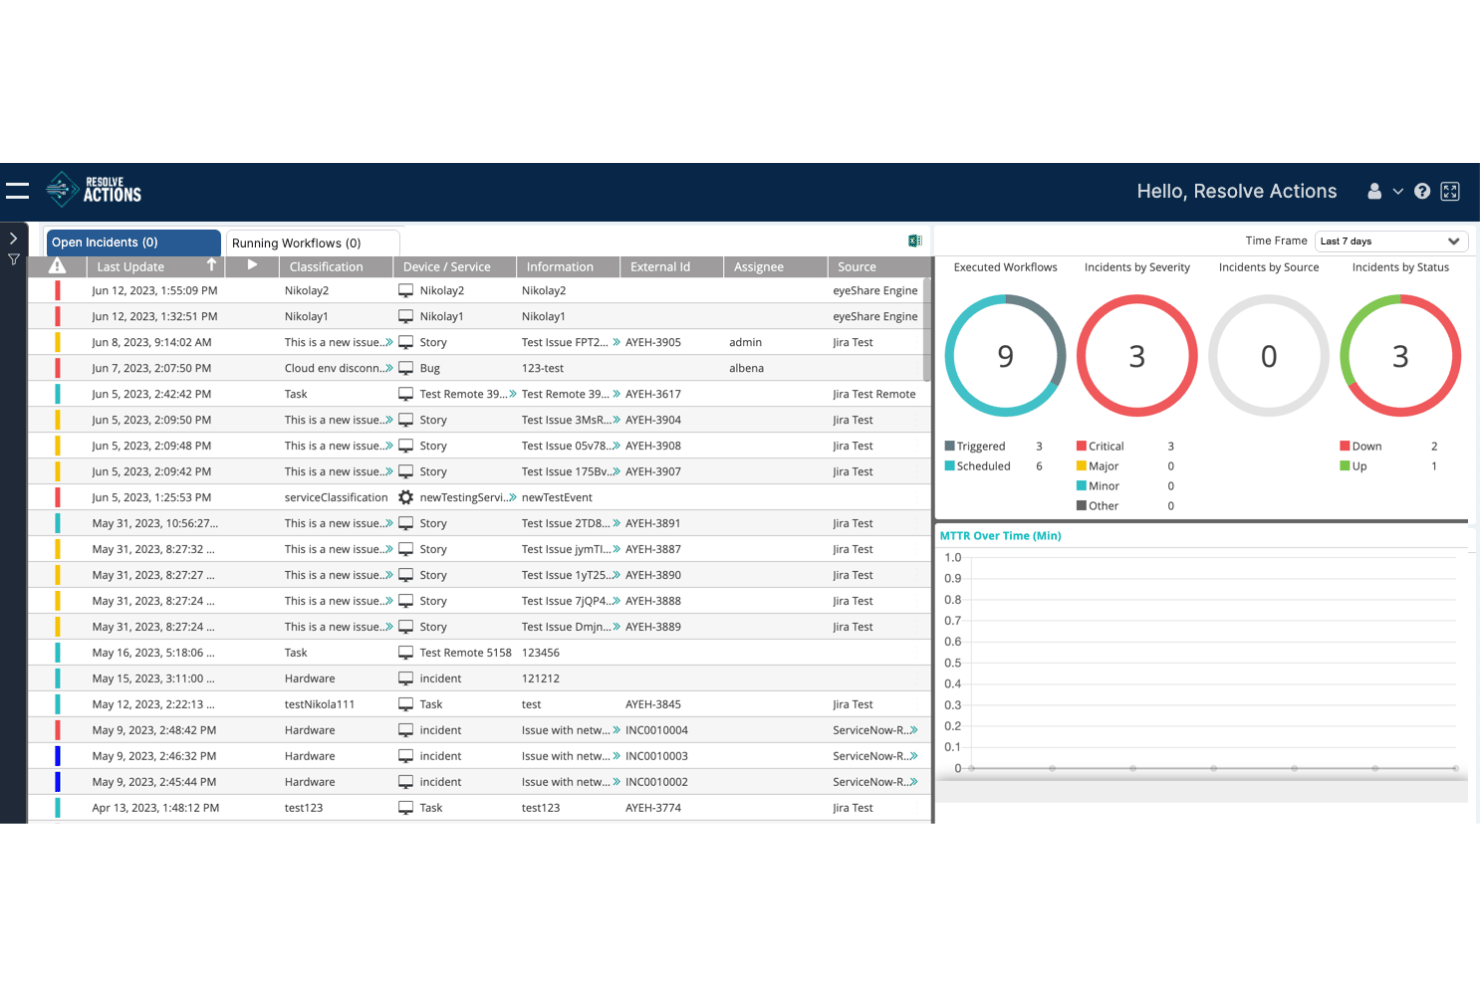Sort by Assignee column header
1480x987 pixels.
[775, 267]
